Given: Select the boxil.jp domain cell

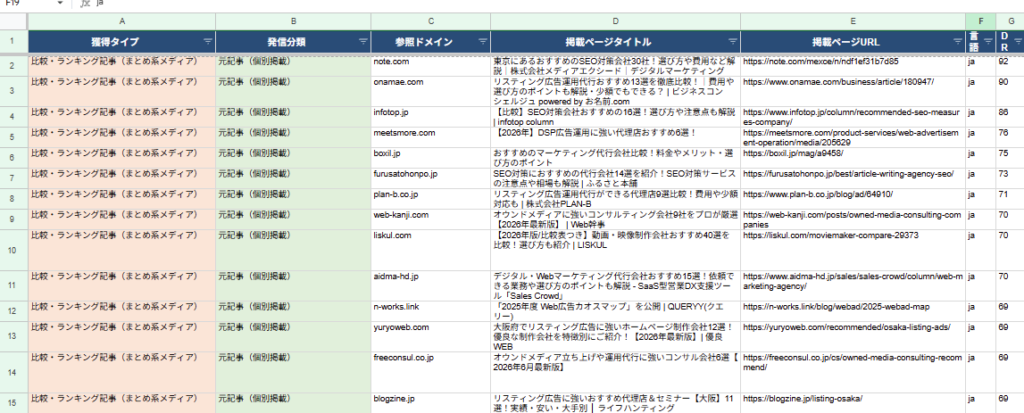Looking at the screenshot, I should click(431, 157).
